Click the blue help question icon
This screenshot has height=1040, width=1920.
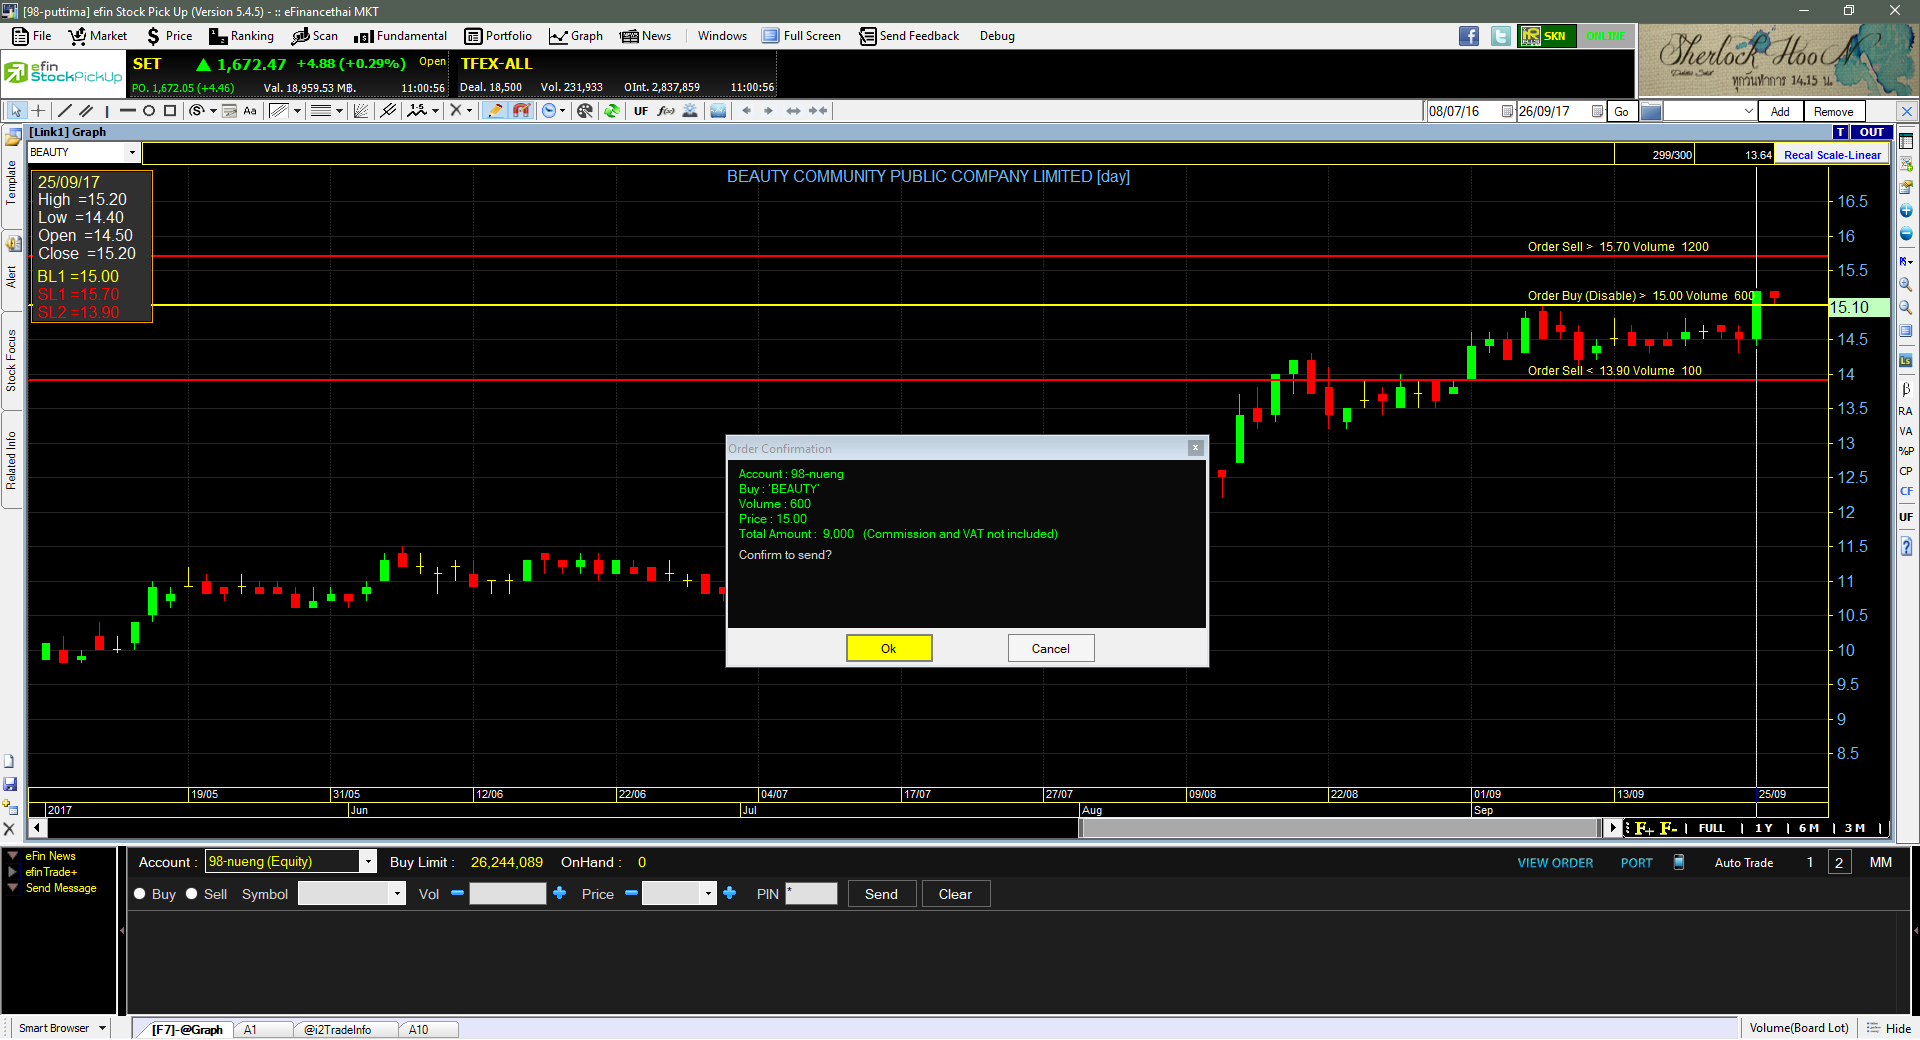(1906, 546)
